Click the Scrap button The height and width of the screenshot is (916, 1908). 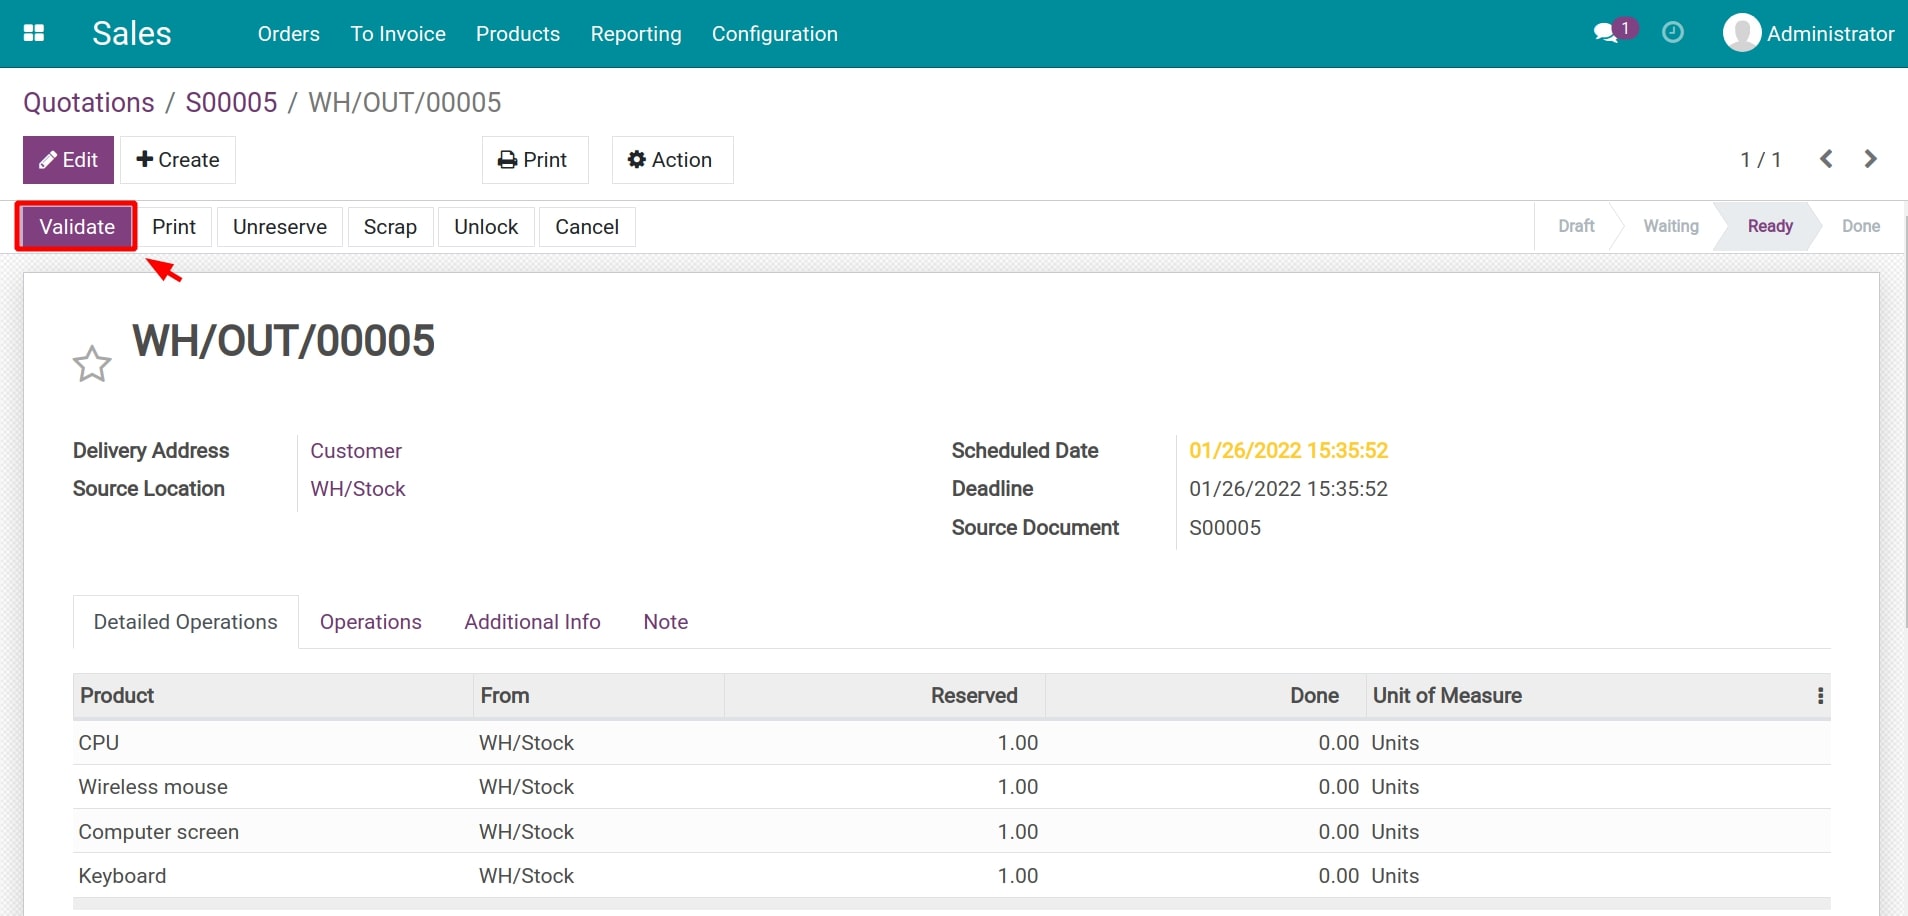(390, 227)
